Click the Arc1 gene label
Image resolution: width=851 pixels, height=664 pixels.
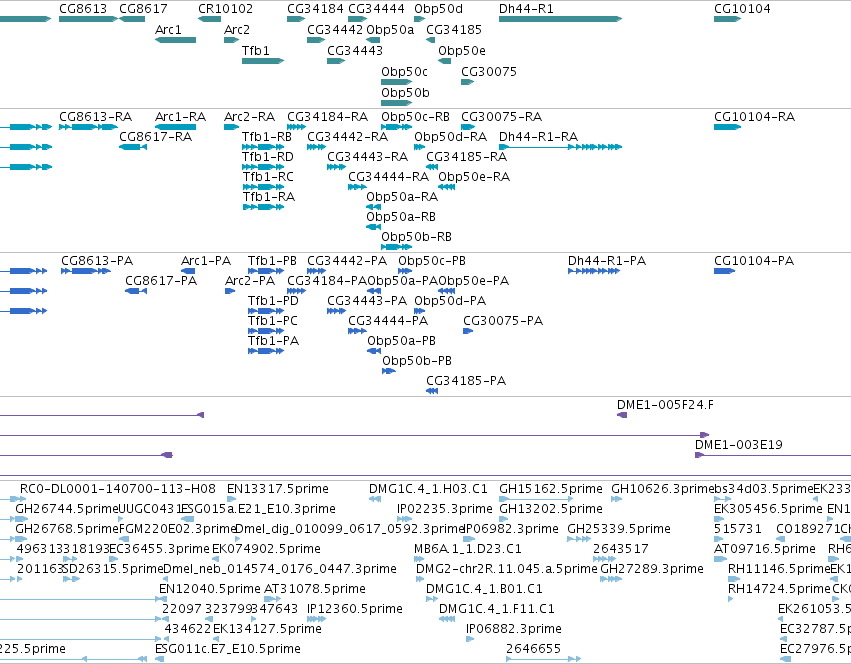[x=168, y=30]
